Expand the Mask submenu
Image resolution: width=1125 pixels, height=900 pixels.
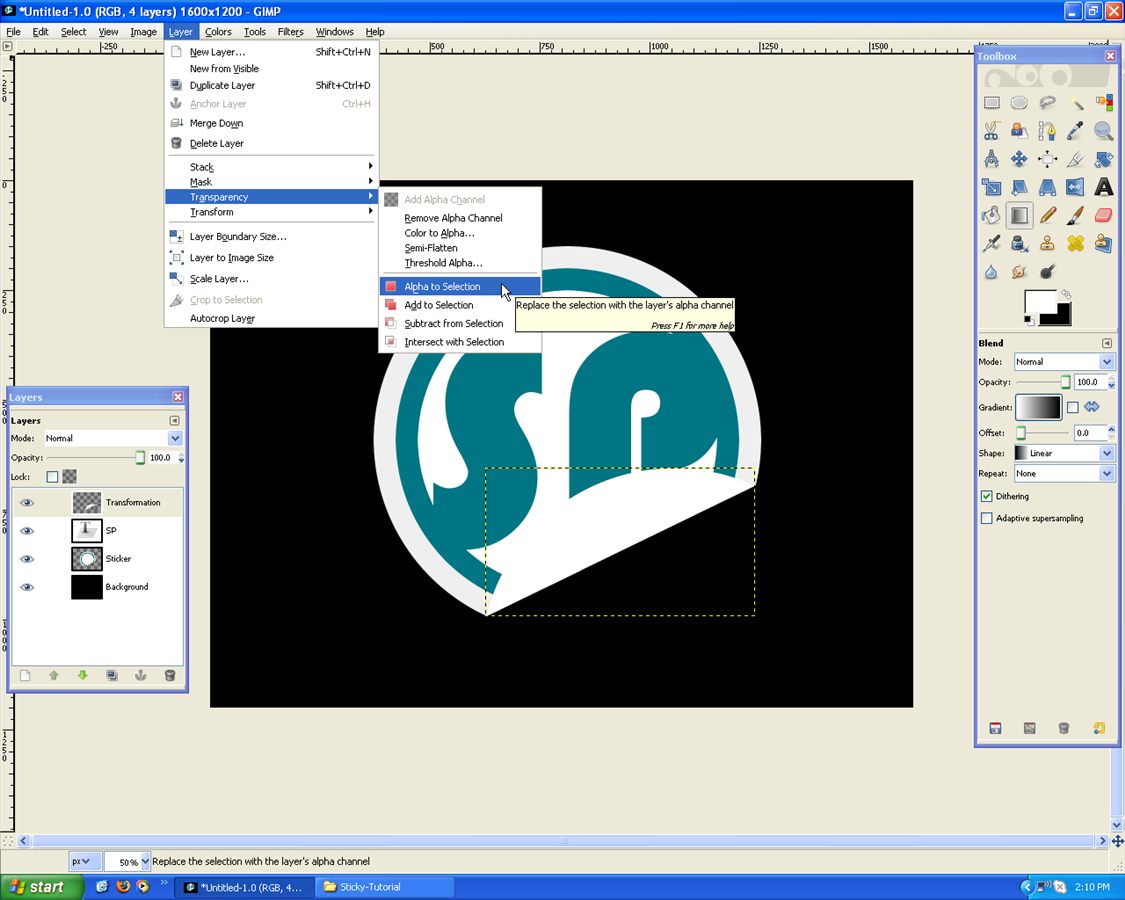click(271, 182)
